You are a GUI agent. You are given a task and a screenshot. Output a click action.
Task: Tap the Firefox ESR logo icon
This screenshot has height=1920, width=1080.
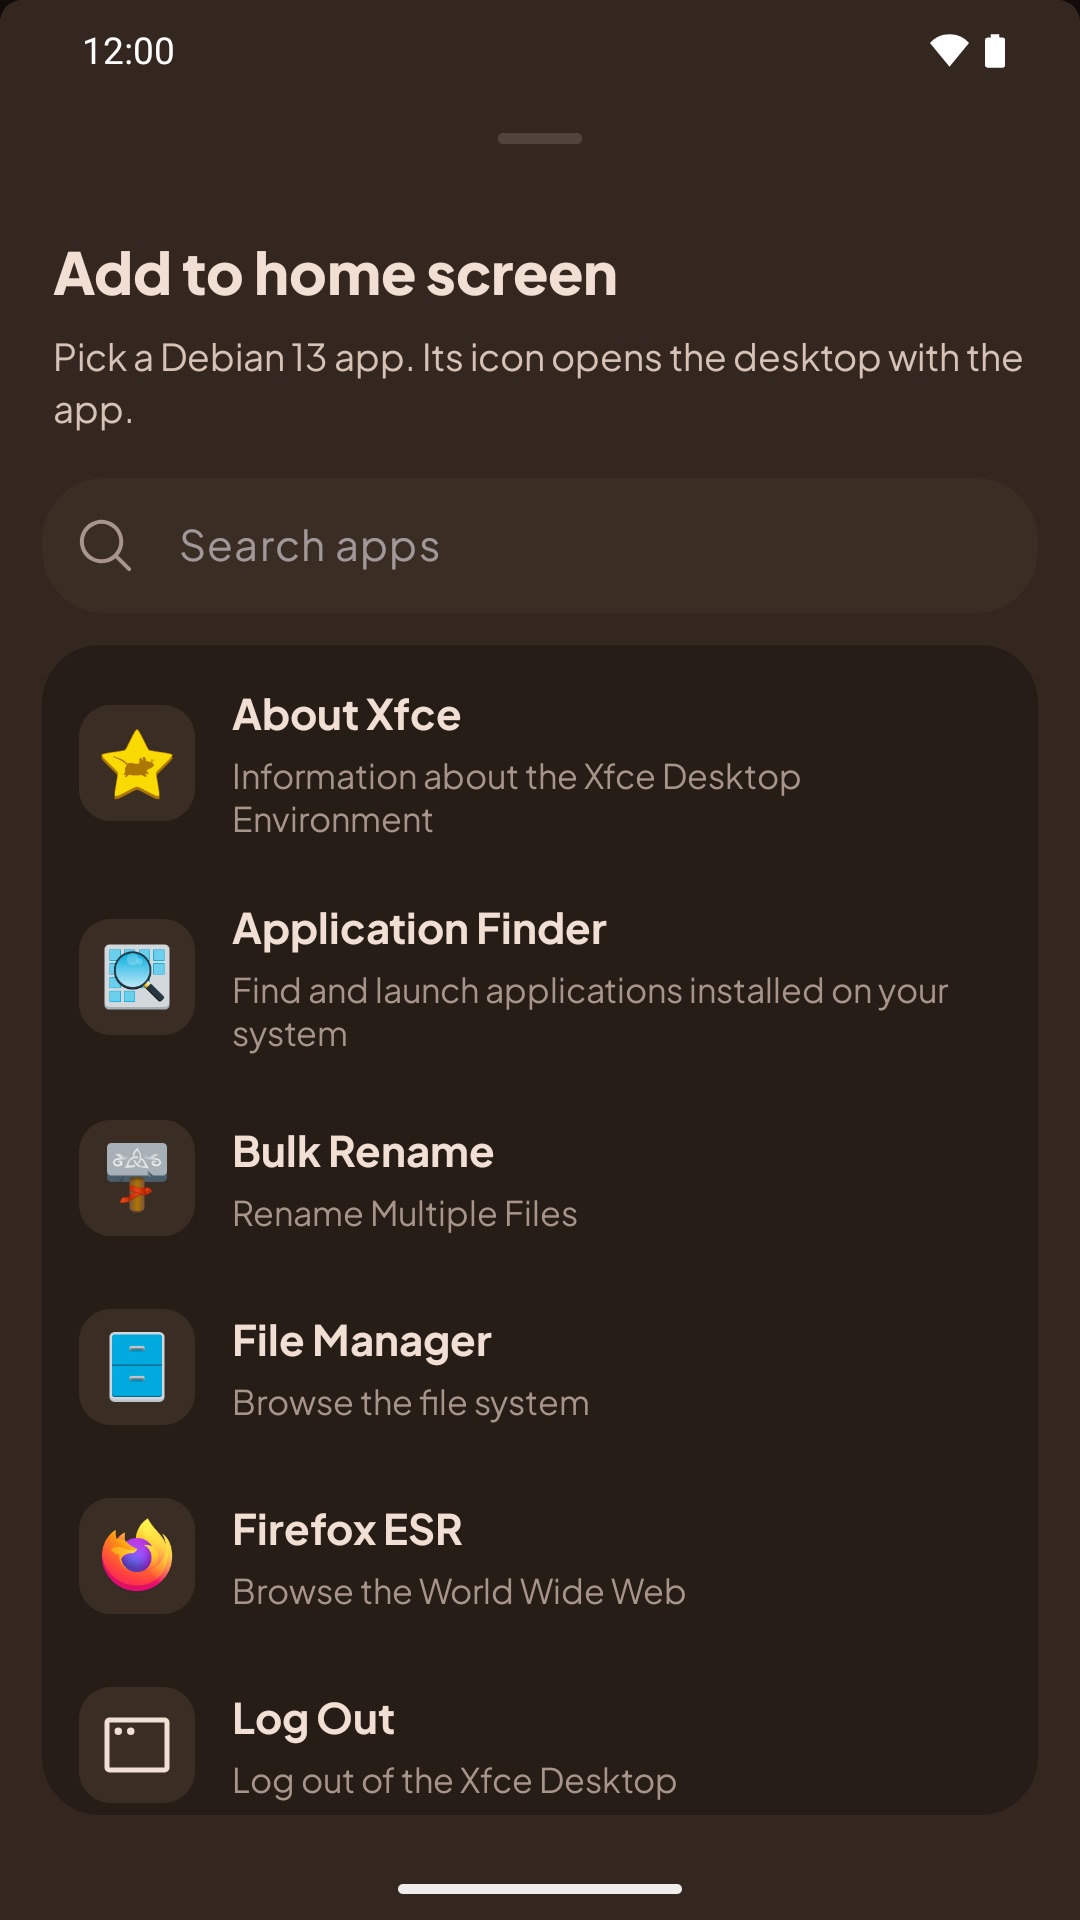(137, 1556)
